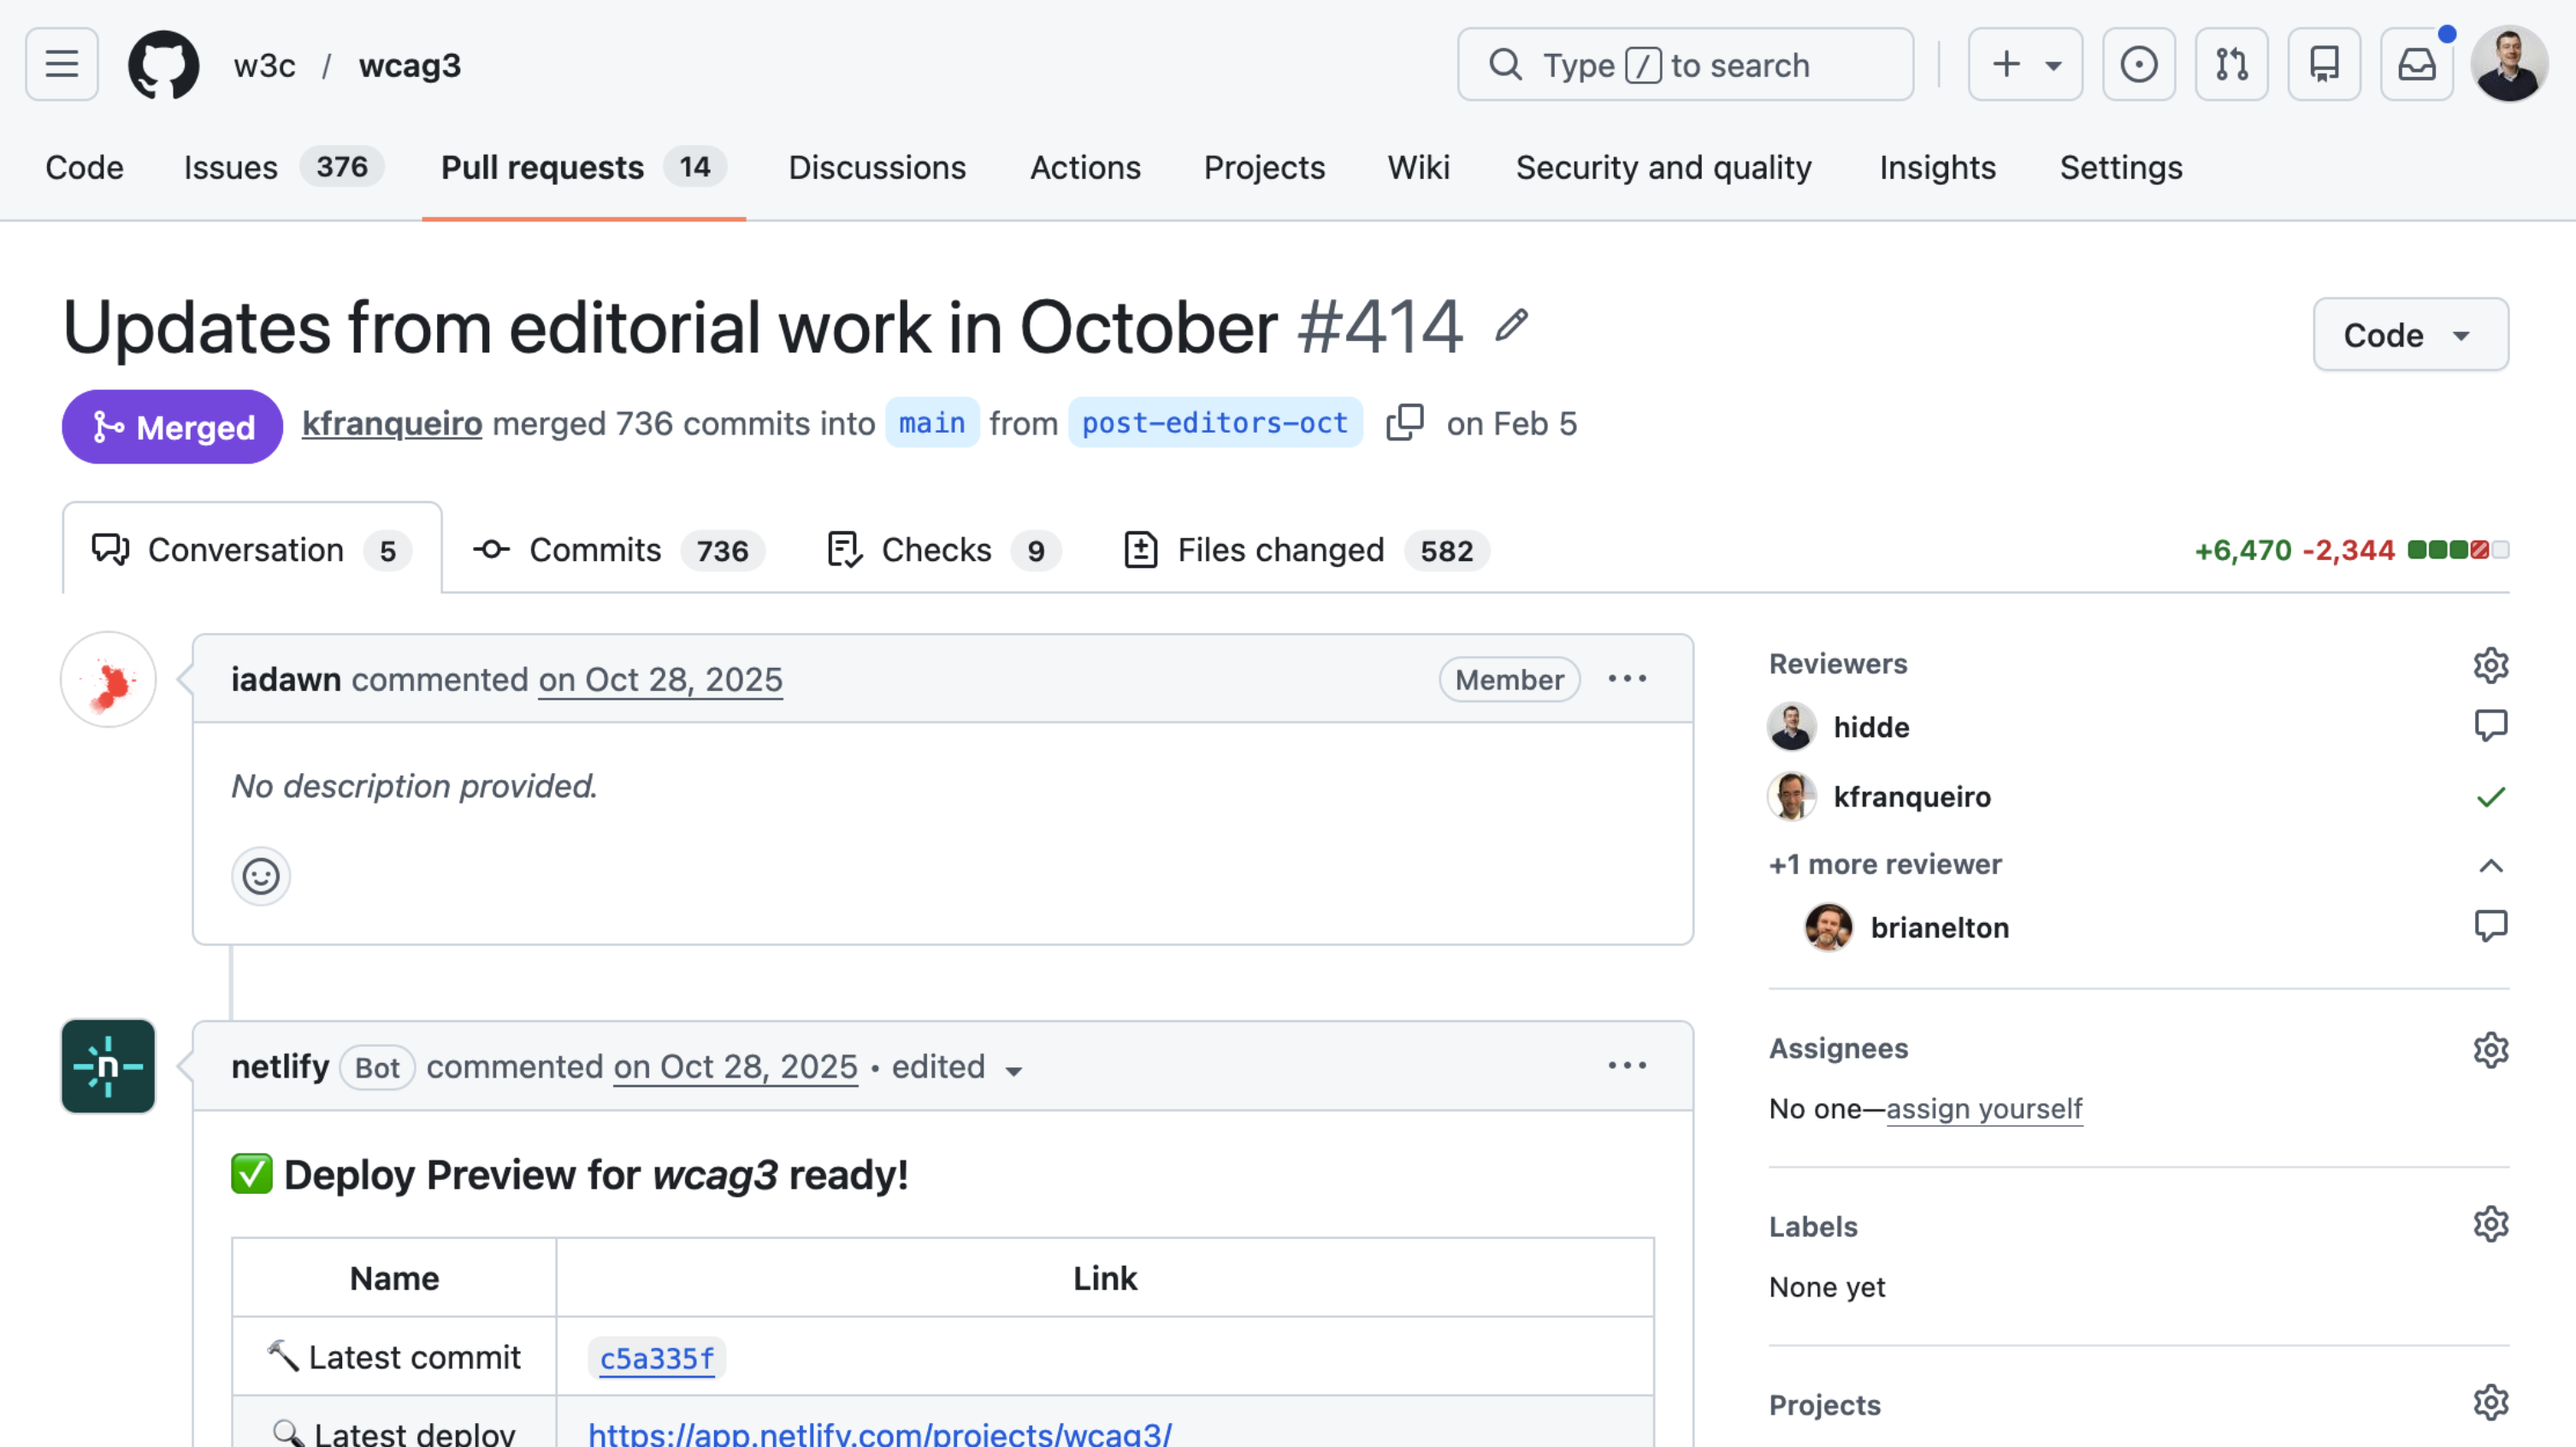Open the Projects repository tab
The height and width of the screenshot is (1447, 2576).
pos(1264,167)
